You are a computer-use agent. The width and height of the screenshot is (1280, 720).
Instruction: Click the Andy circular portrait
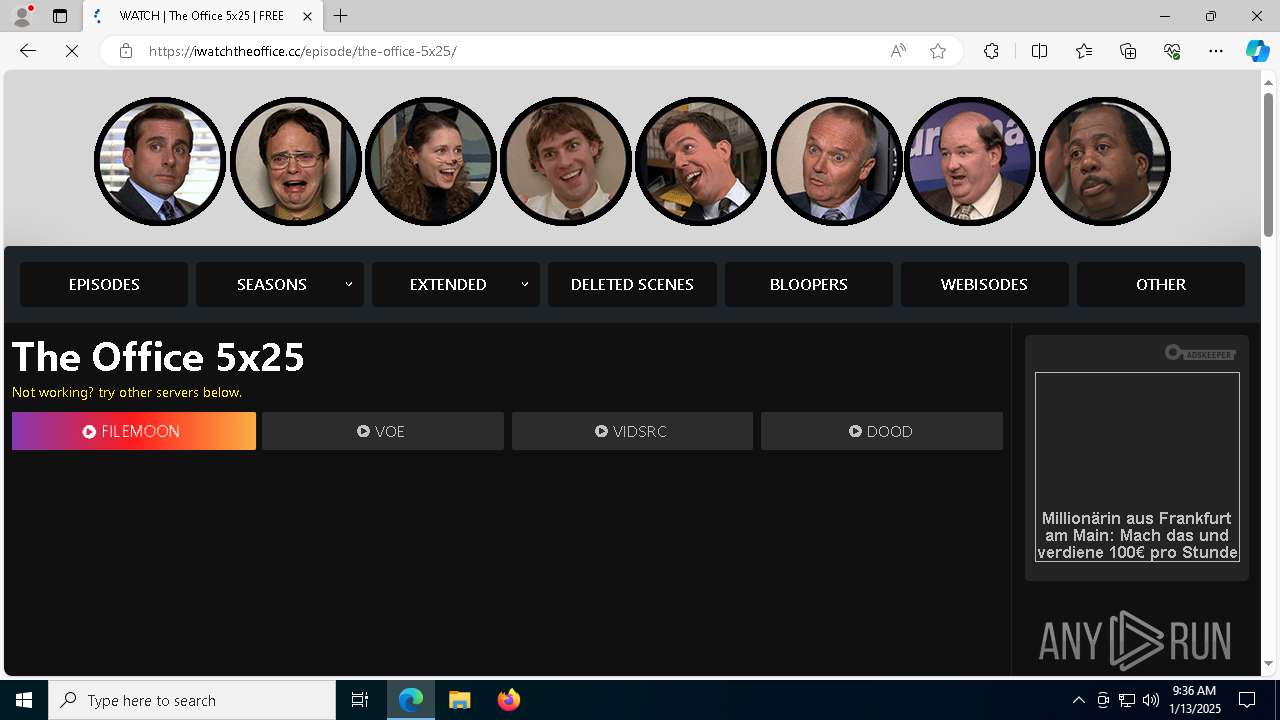[x=700, y=161]
